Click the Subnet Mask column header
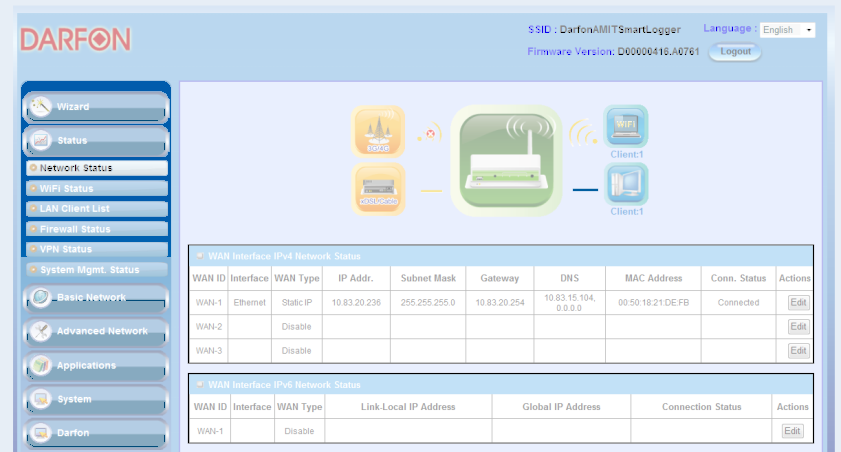This screenshot has width=841, height=452. (428, 278)
